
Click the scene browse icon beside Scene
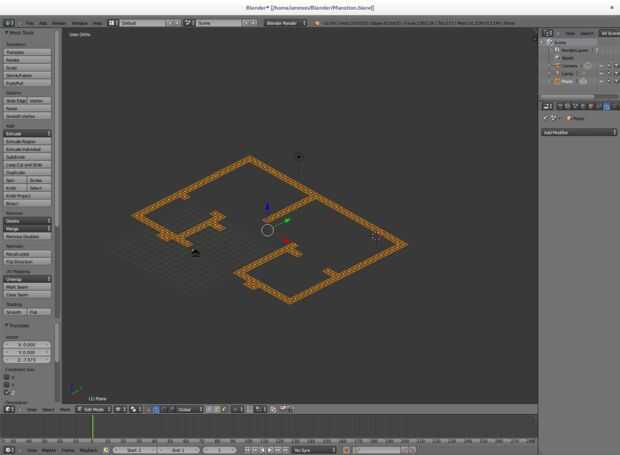[x=188, y=23]
